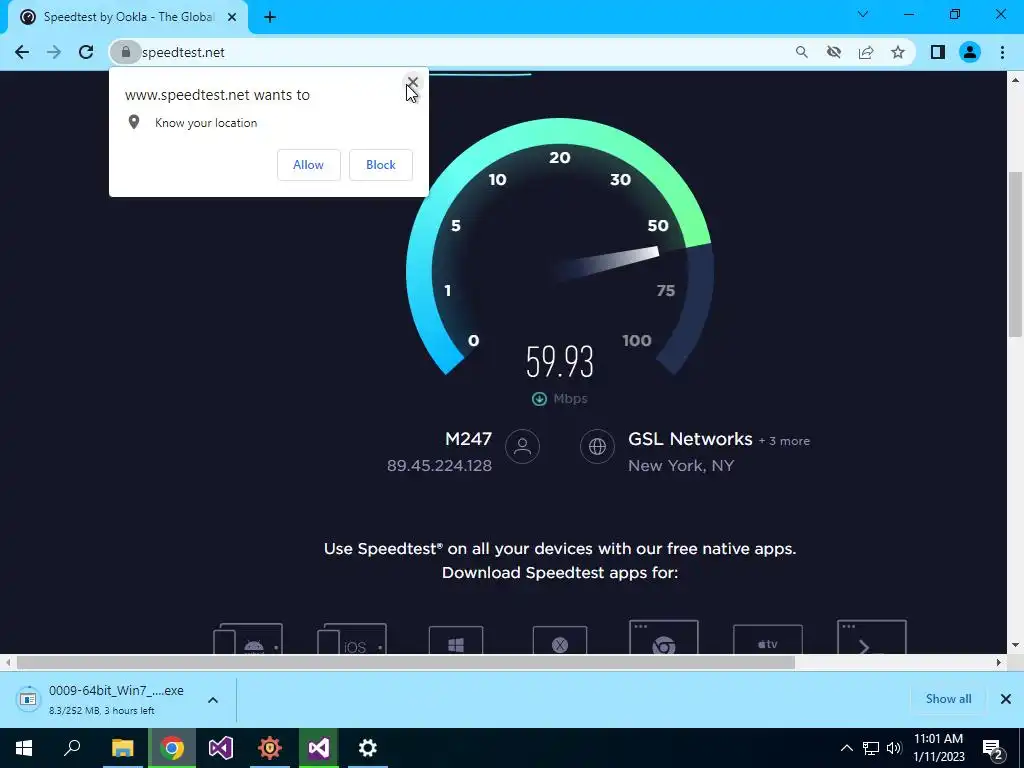The height and width of the screenshot is (768, 1024).
Task: Block speedtest.net location access
Action: tap(381, 165)
